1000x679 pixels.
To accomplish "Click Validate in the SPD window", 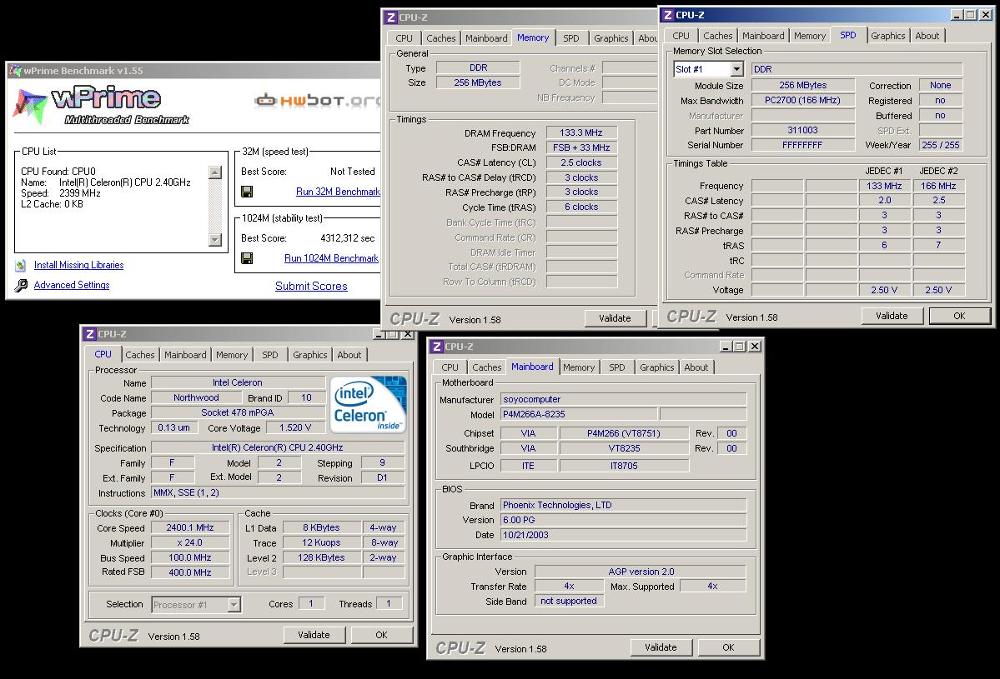I will 892,316.
